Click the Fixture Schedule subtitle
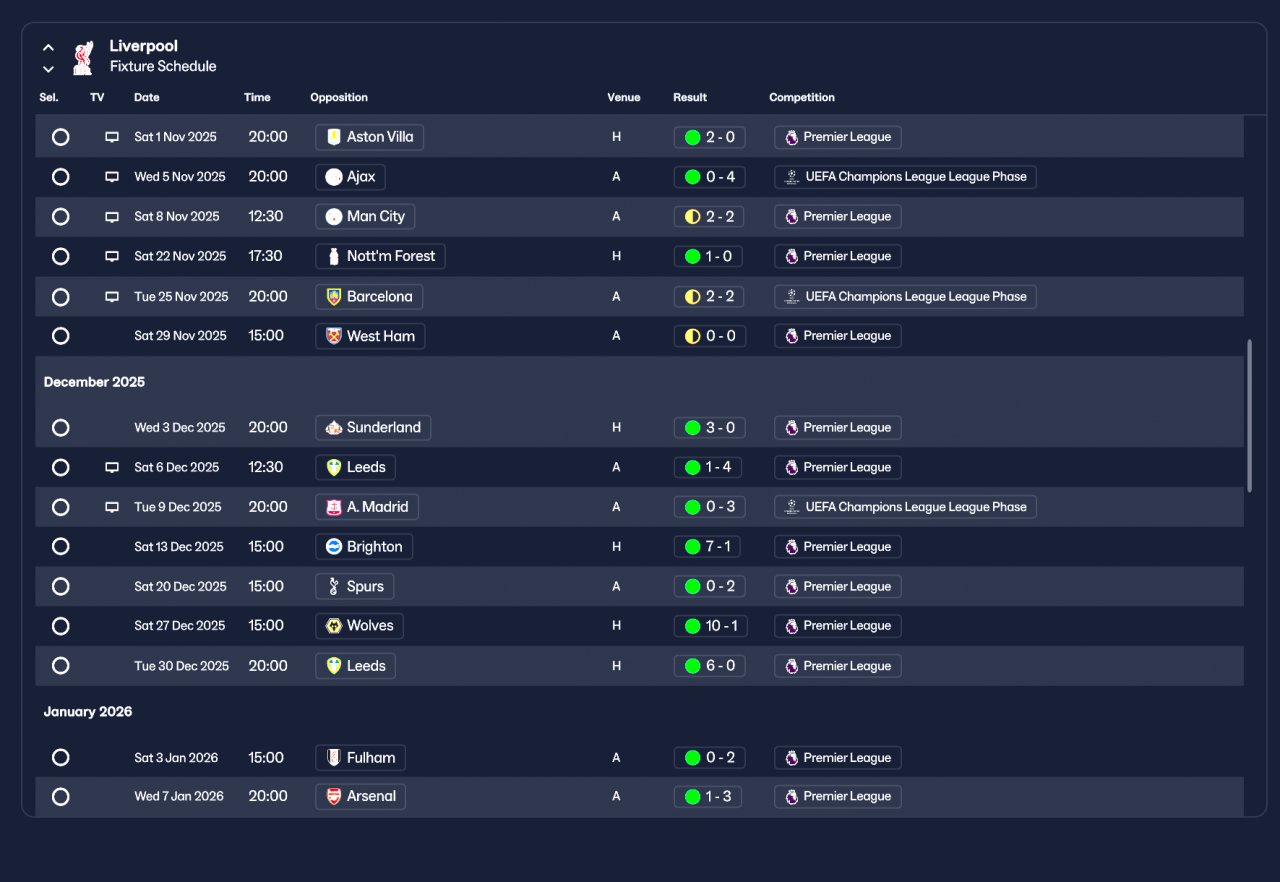 pyautogui.click(x=163, y=67)
